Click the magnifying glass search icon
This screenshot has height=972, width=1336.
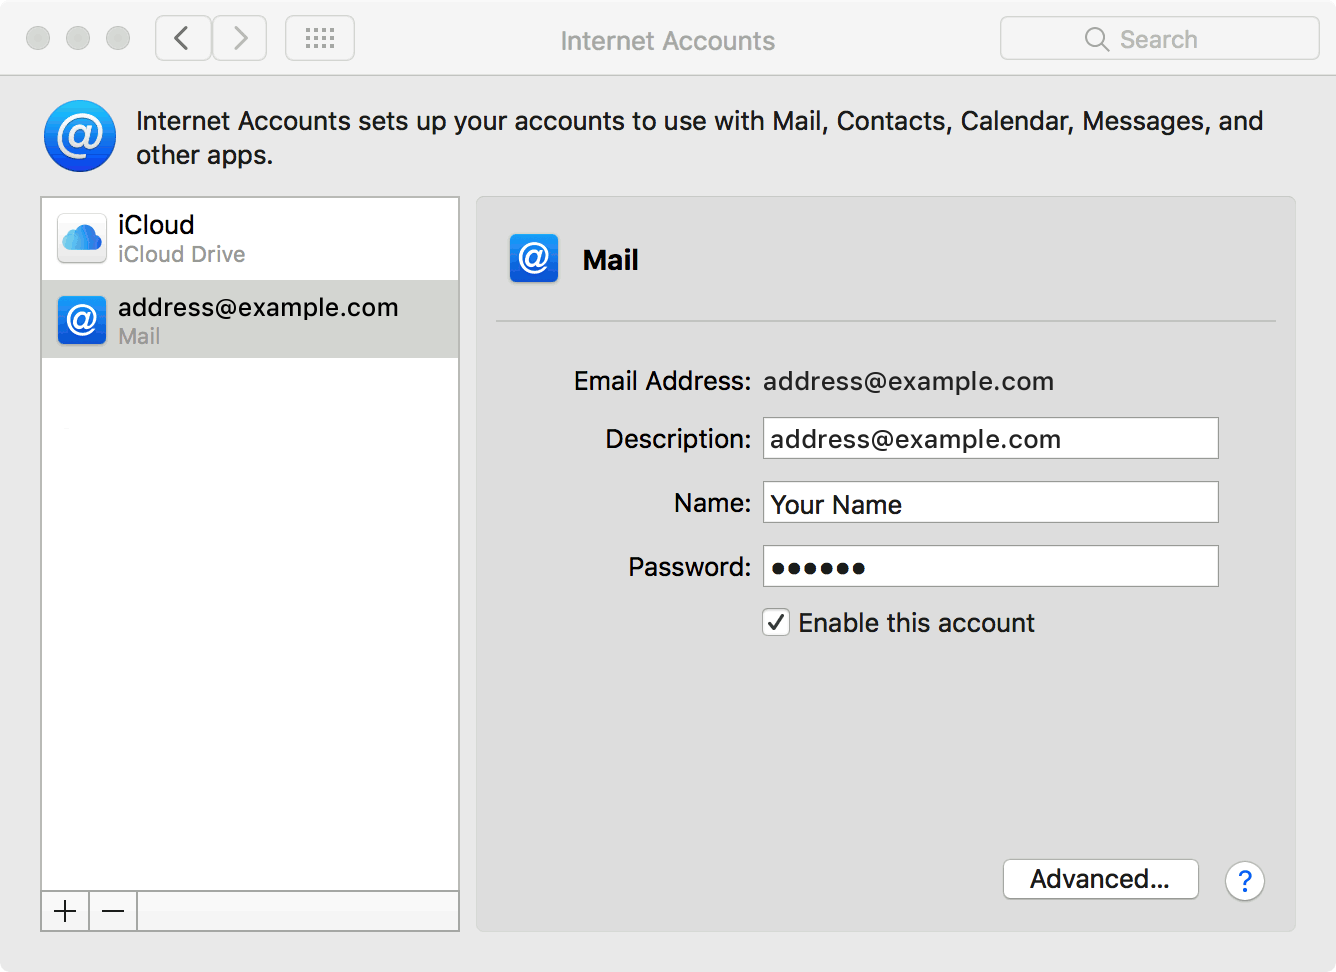click(x=1096, y=39)
